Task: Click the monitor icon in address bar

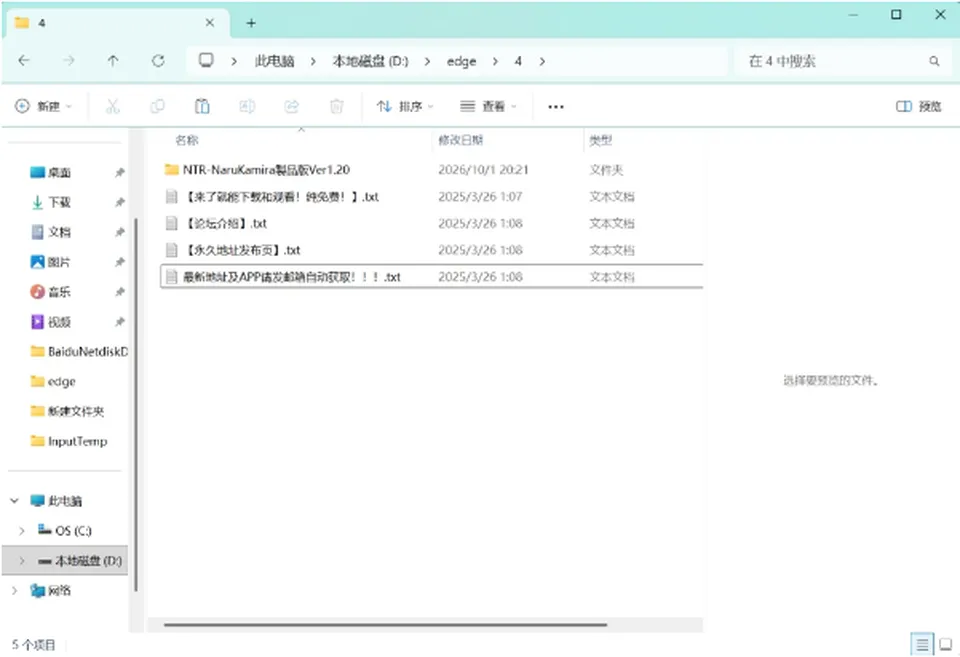Action: (206, 60)
